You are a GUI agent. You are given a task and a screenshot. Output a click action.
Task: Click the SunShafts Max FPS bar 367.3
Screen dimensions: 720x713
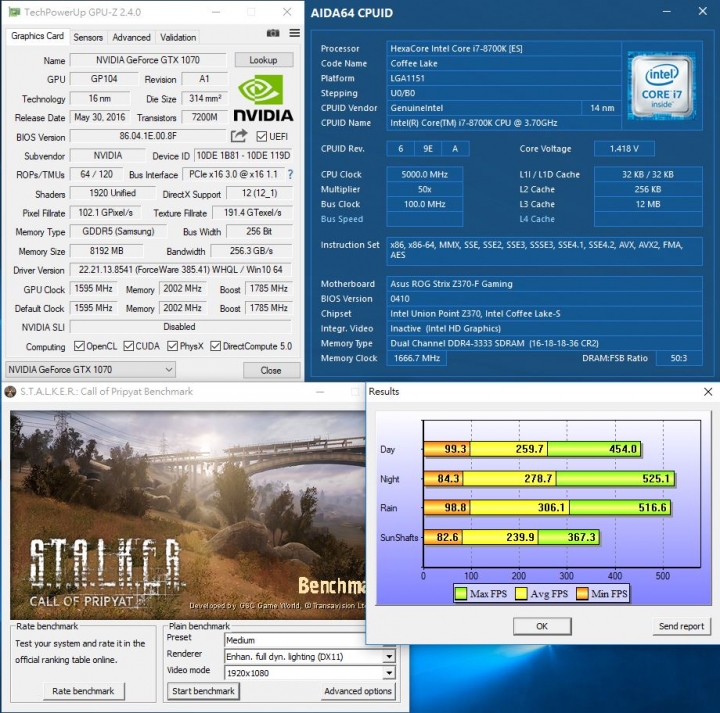[x=568, y=537]
